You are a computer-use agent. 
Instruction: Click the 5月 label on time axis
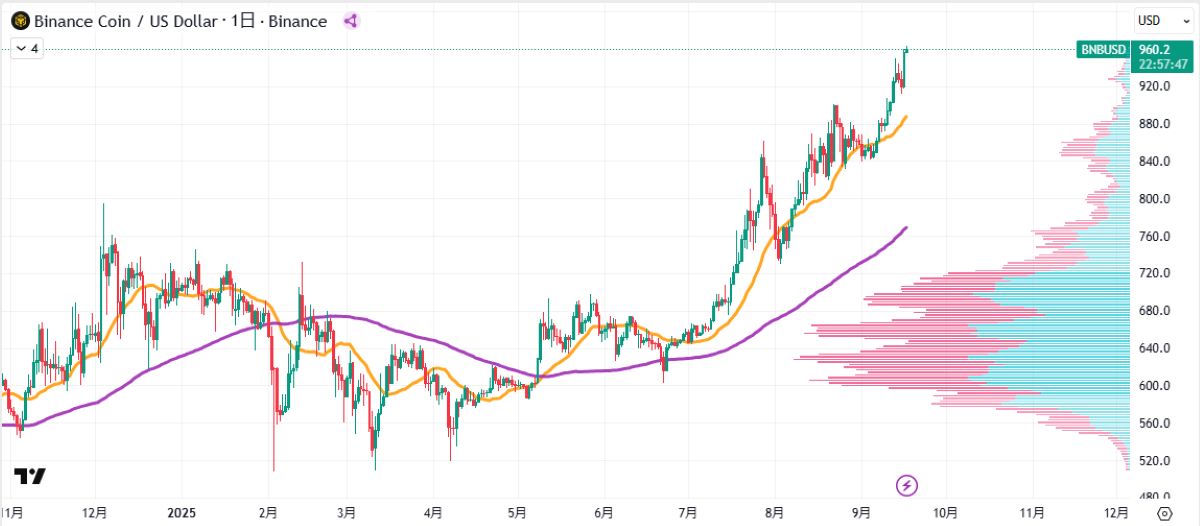pos(517,513)
